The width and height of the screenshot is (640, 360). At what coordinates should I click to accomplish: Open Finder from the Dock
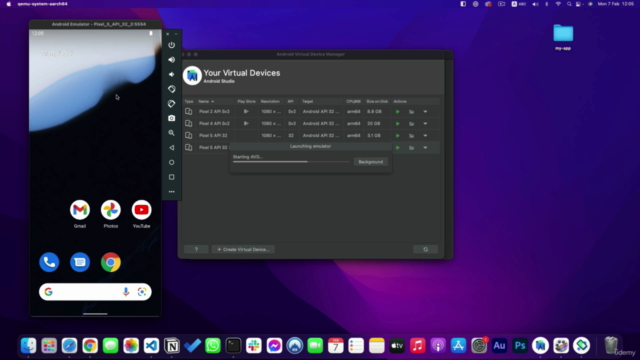29,346
